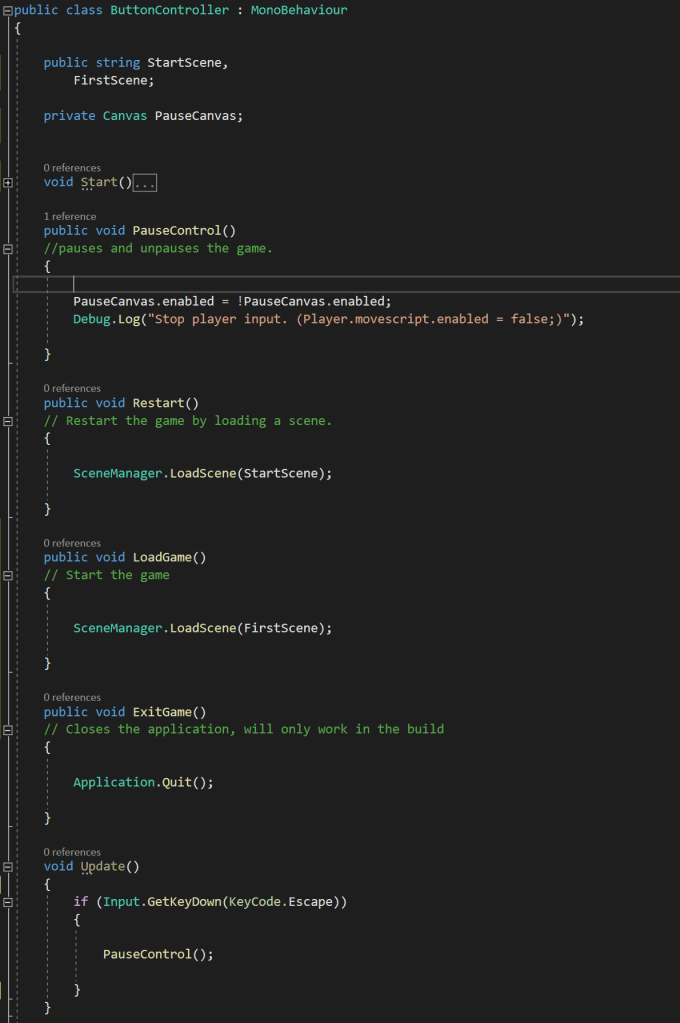This screenshot has width=680, height=1023.
Task: Open "0 references" link above Start
Action: pos(72,168)
